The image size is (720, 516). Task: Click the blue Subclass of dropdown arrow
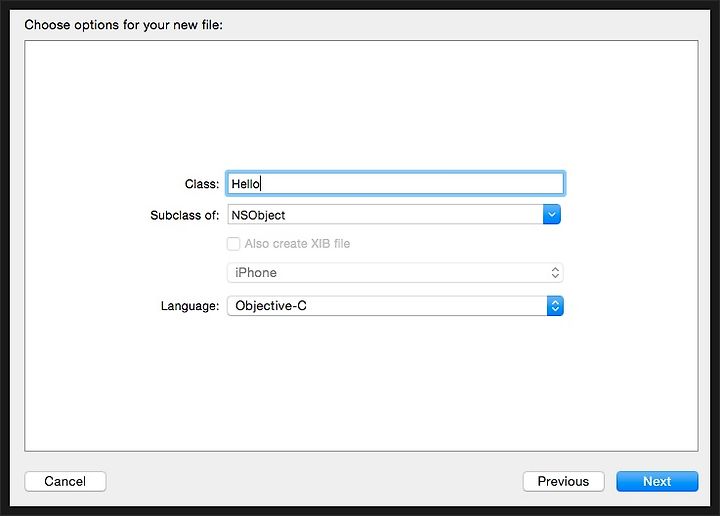point(551,214)
